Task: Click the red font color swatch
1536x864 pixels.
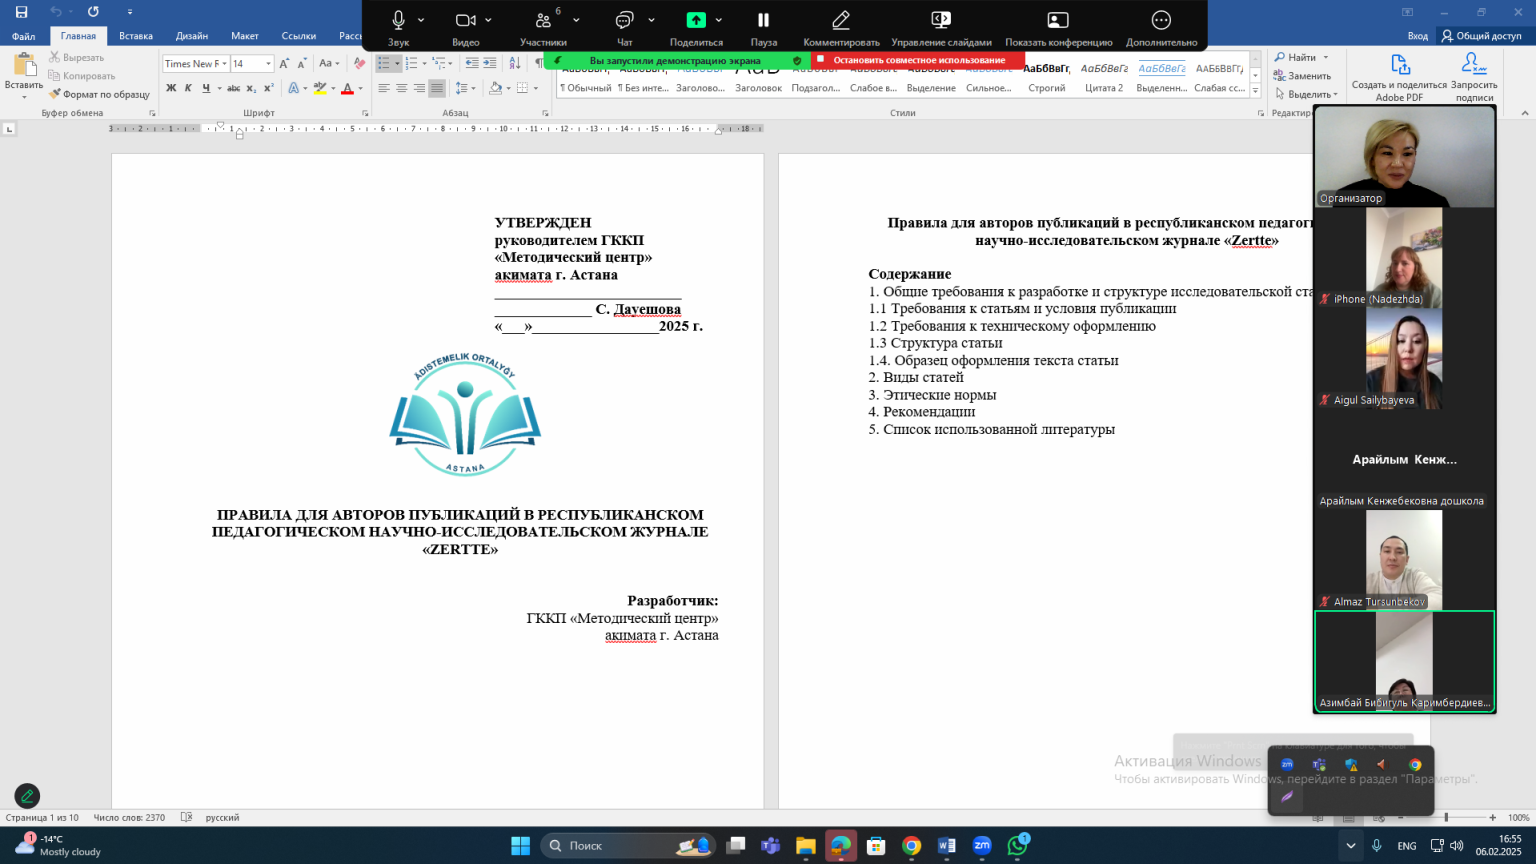Action: click(x=347, y=88)
